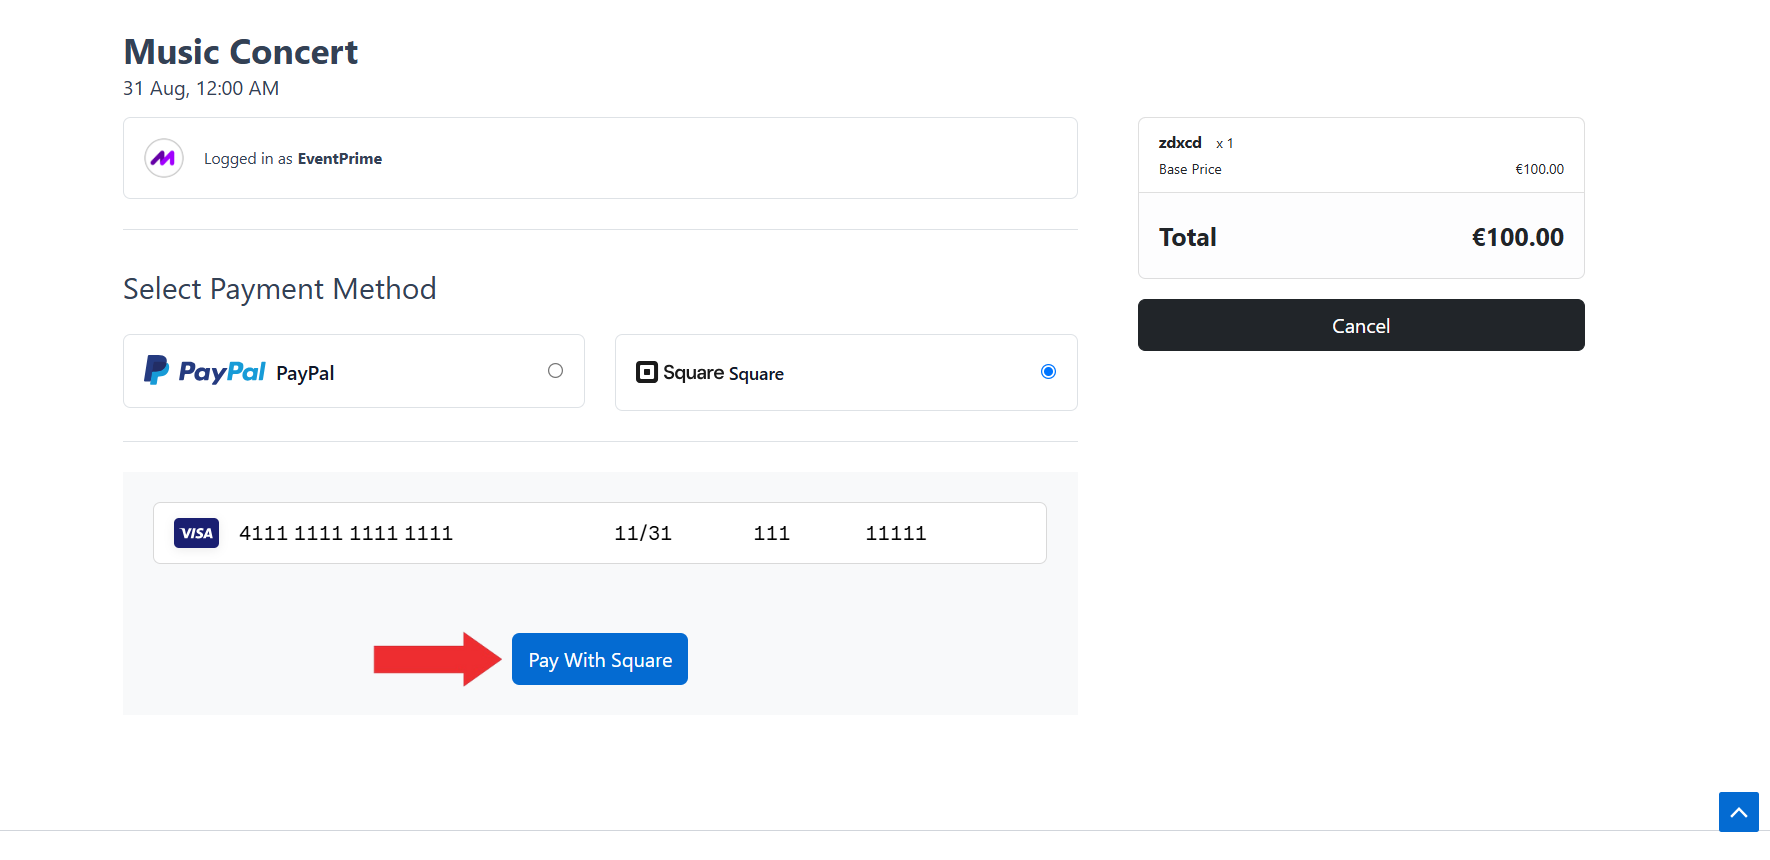Click the Visa card brand icon

[x=196, y=533]
